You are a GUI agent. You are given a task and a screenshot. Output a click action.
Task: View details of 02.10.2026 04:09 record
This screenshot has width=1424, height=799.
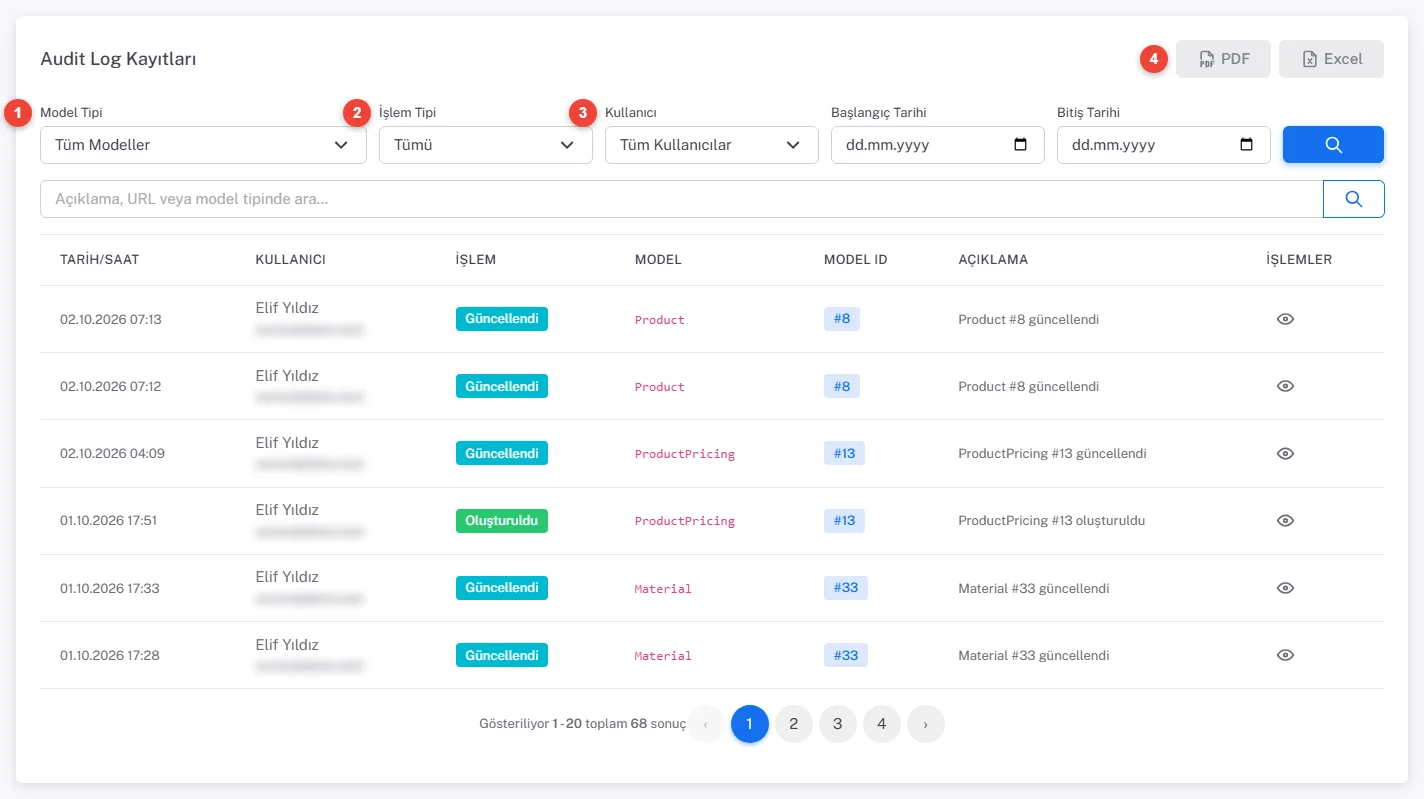[x=1286, y=453]
